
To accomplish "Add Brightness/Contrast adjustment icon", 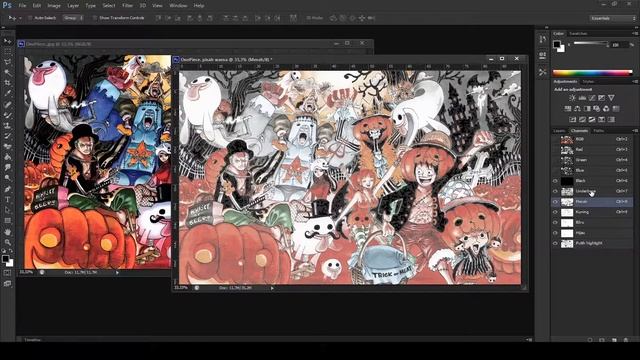I will point(572,98).
